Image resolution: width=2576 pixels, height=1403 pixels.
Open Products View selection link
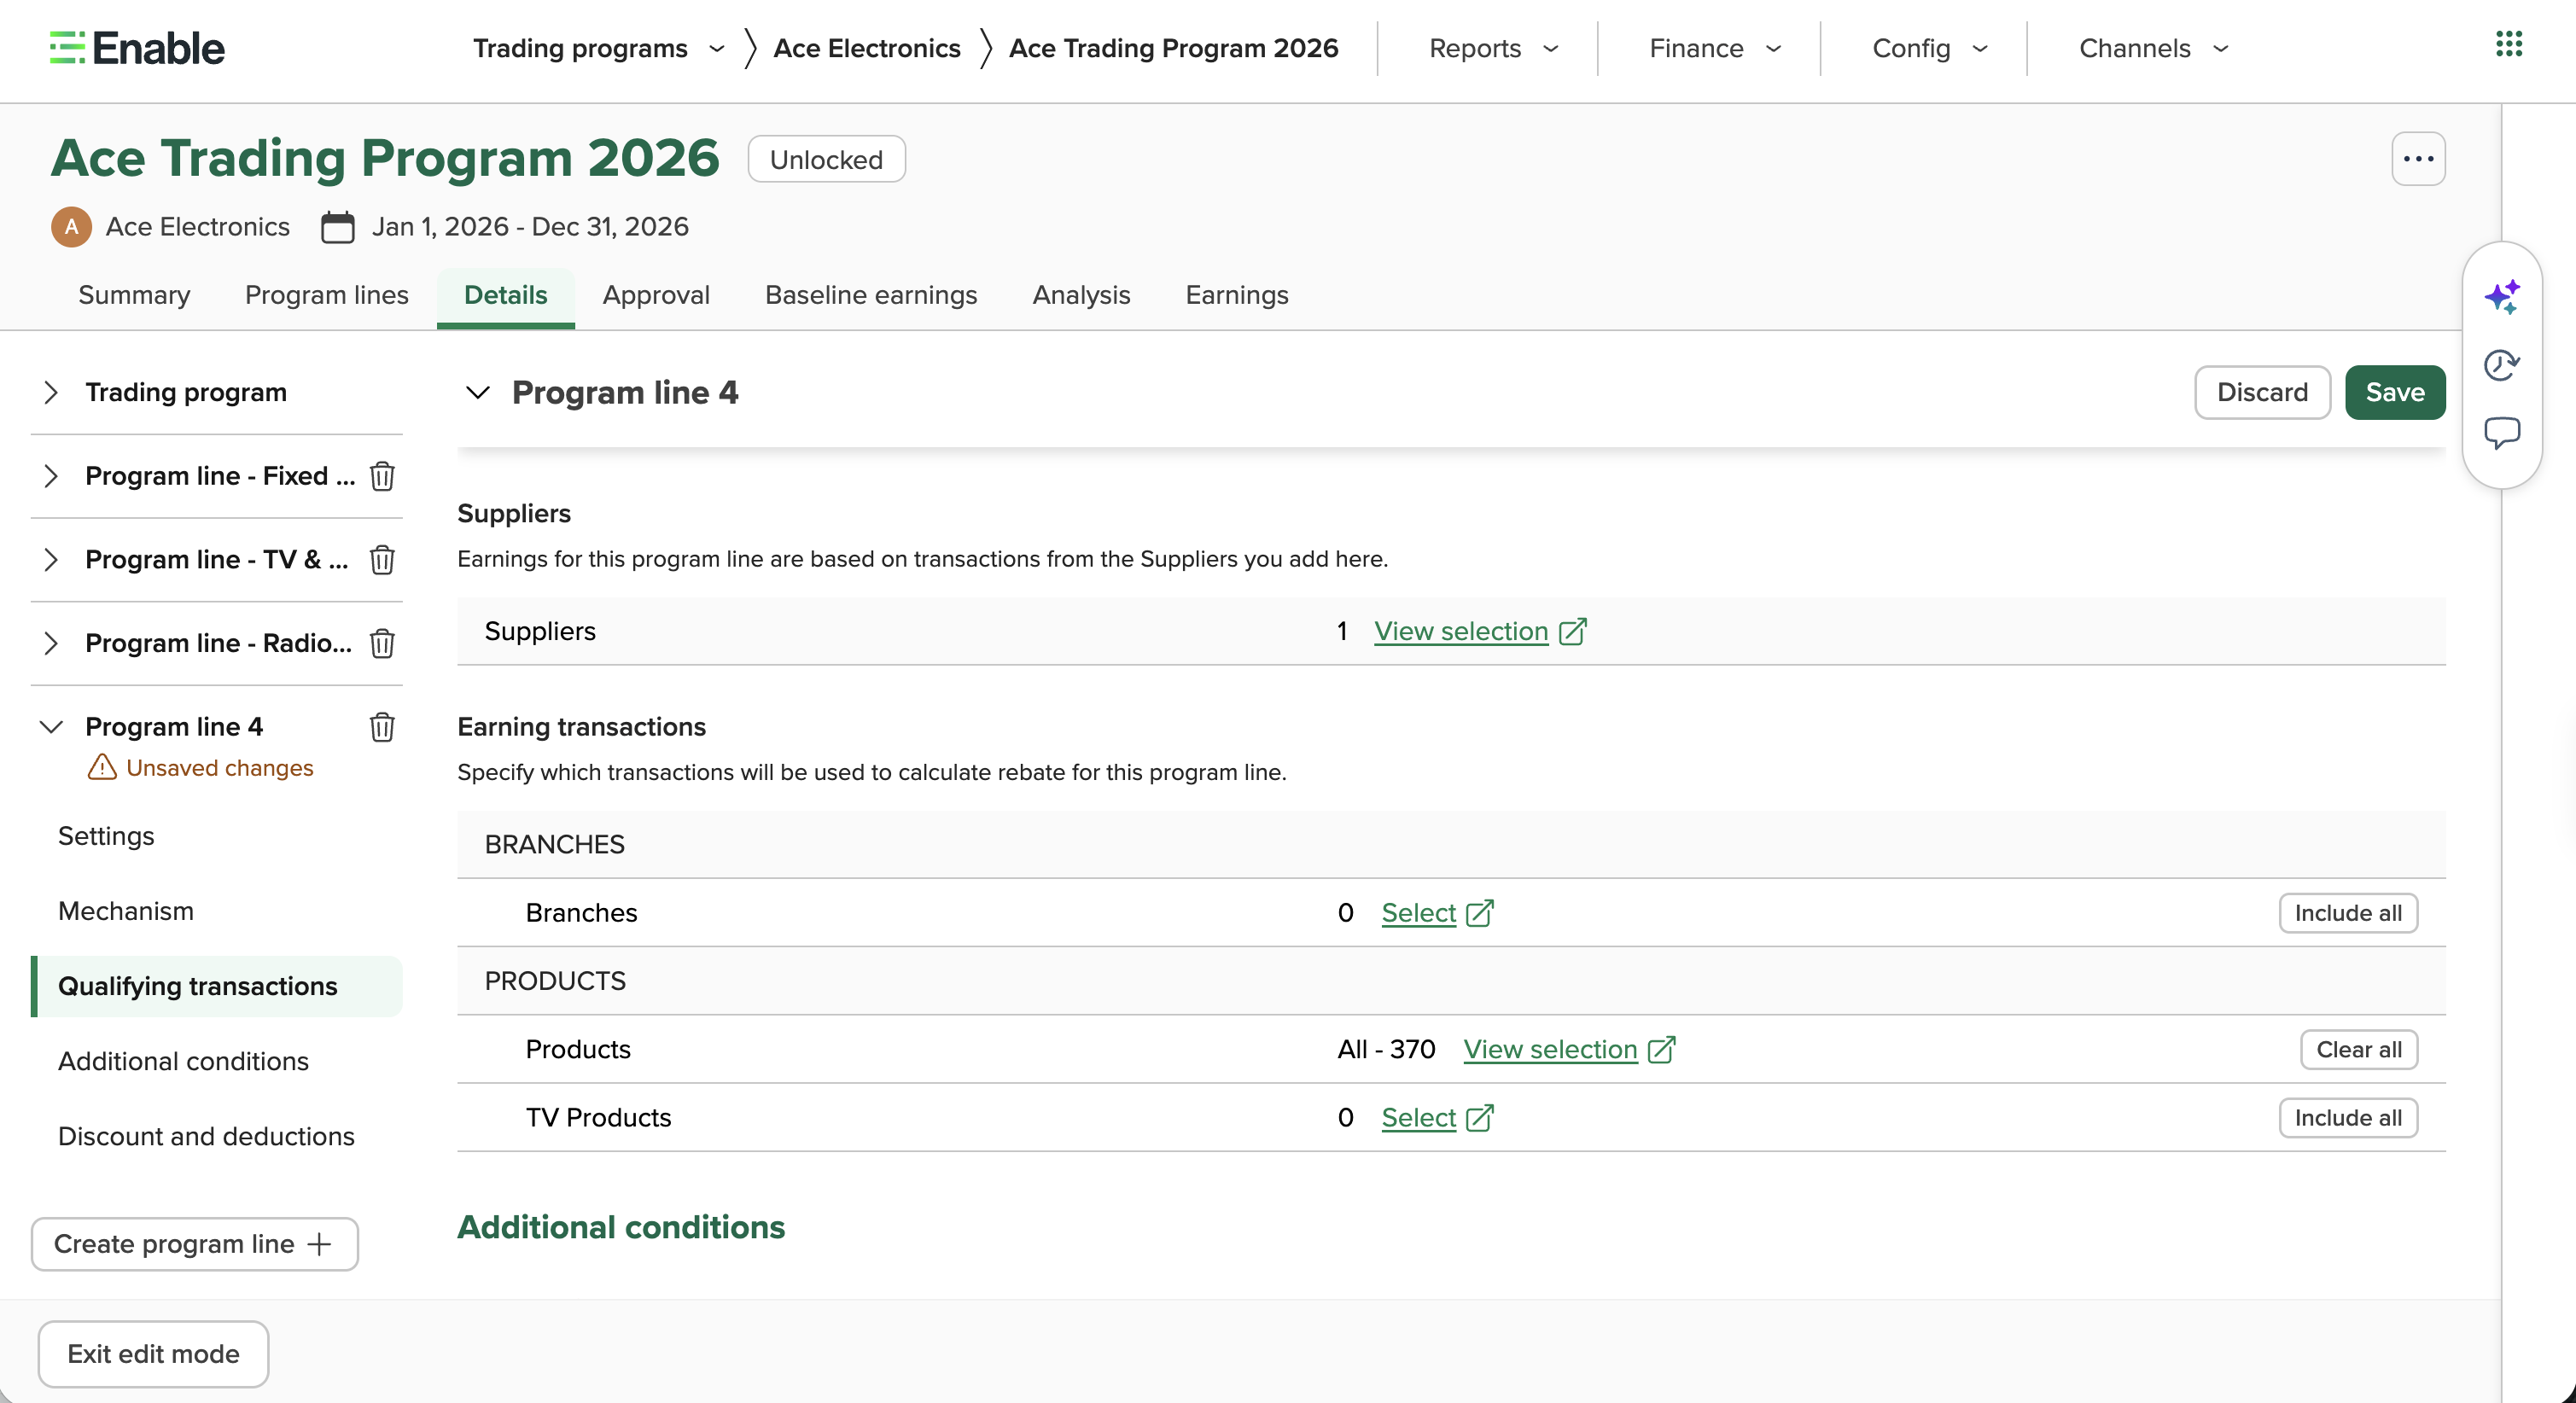(x=1550, y=1050)
